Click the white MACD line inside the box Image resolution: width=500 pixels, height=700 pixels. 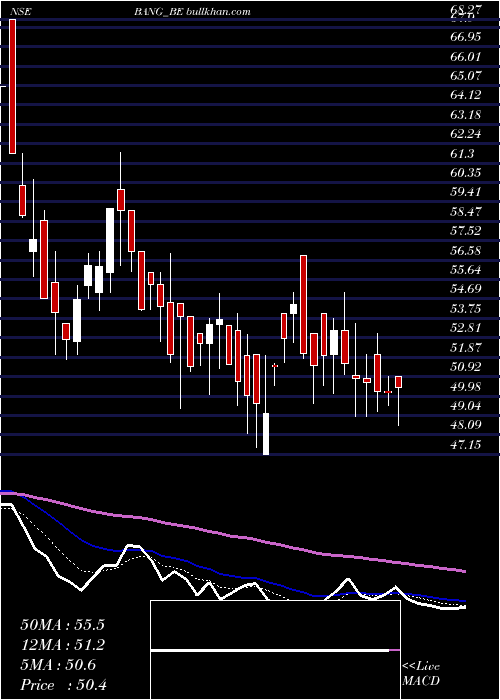270,651
